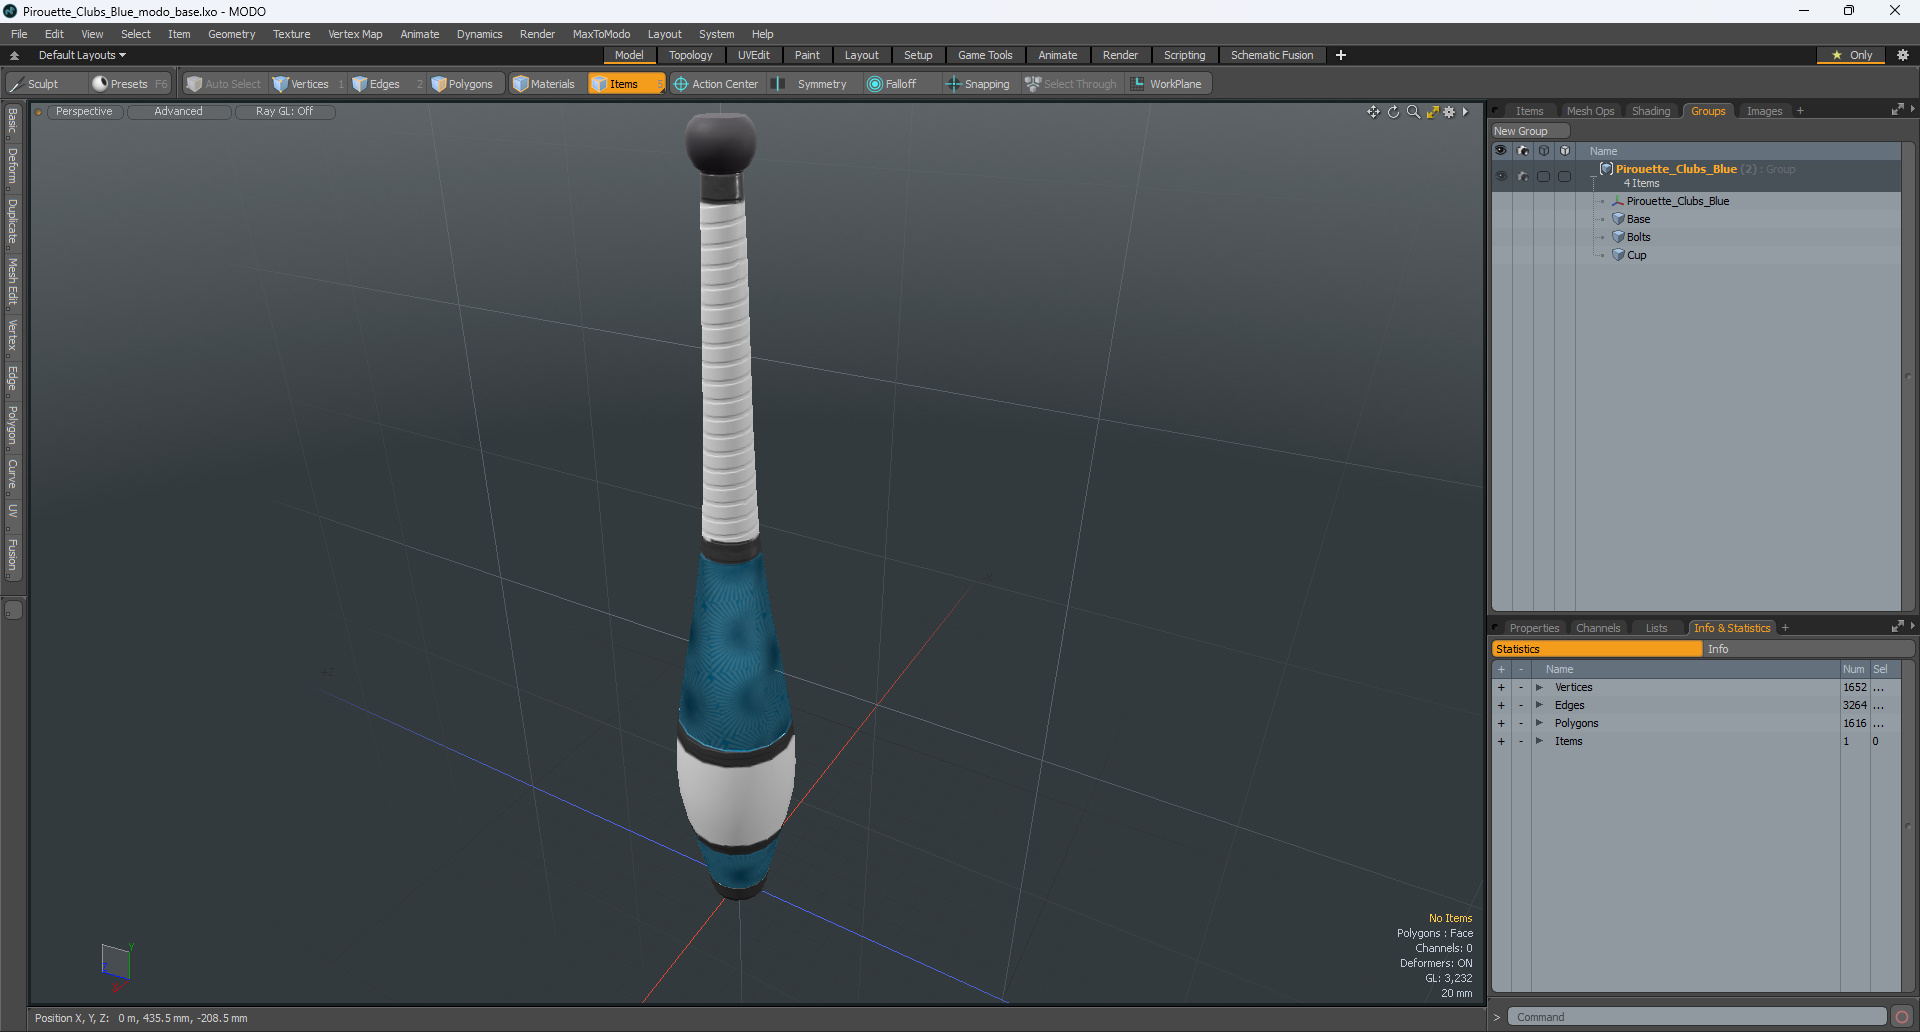Screen dimensions: 1920x1032
Task: Click the viewport move/pan icon
Action: (x=1373, y=112)
